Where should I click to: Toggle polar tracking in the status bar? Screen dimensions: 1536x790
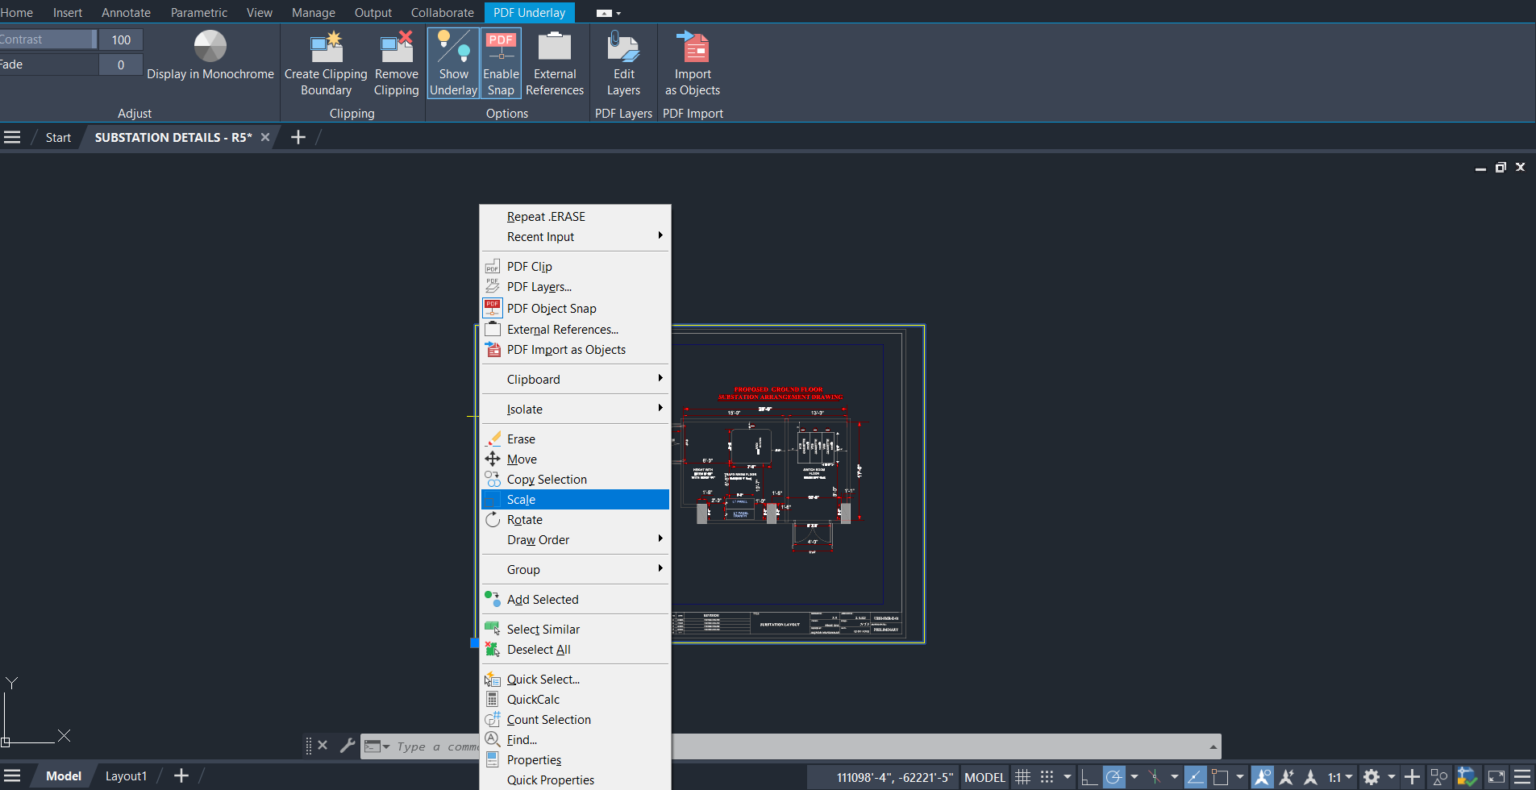click(1114, 777)
